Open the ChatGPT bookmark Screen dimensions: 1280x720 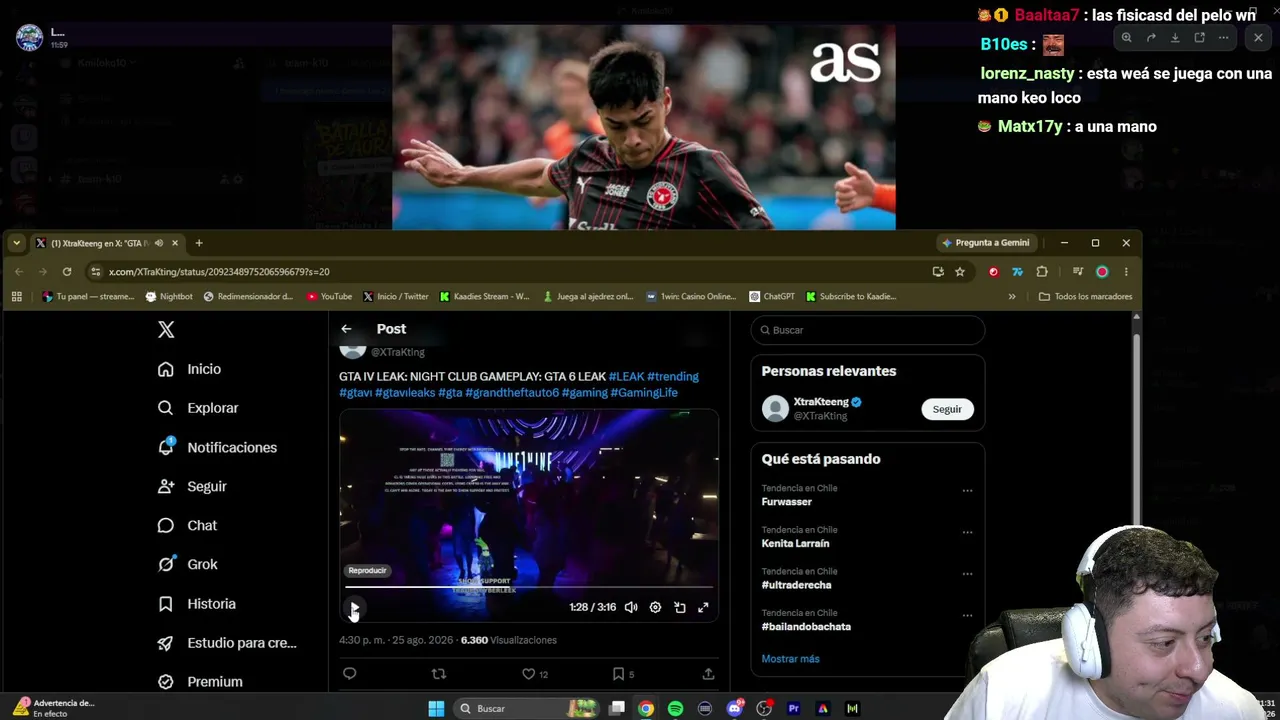tap(772, 297)
